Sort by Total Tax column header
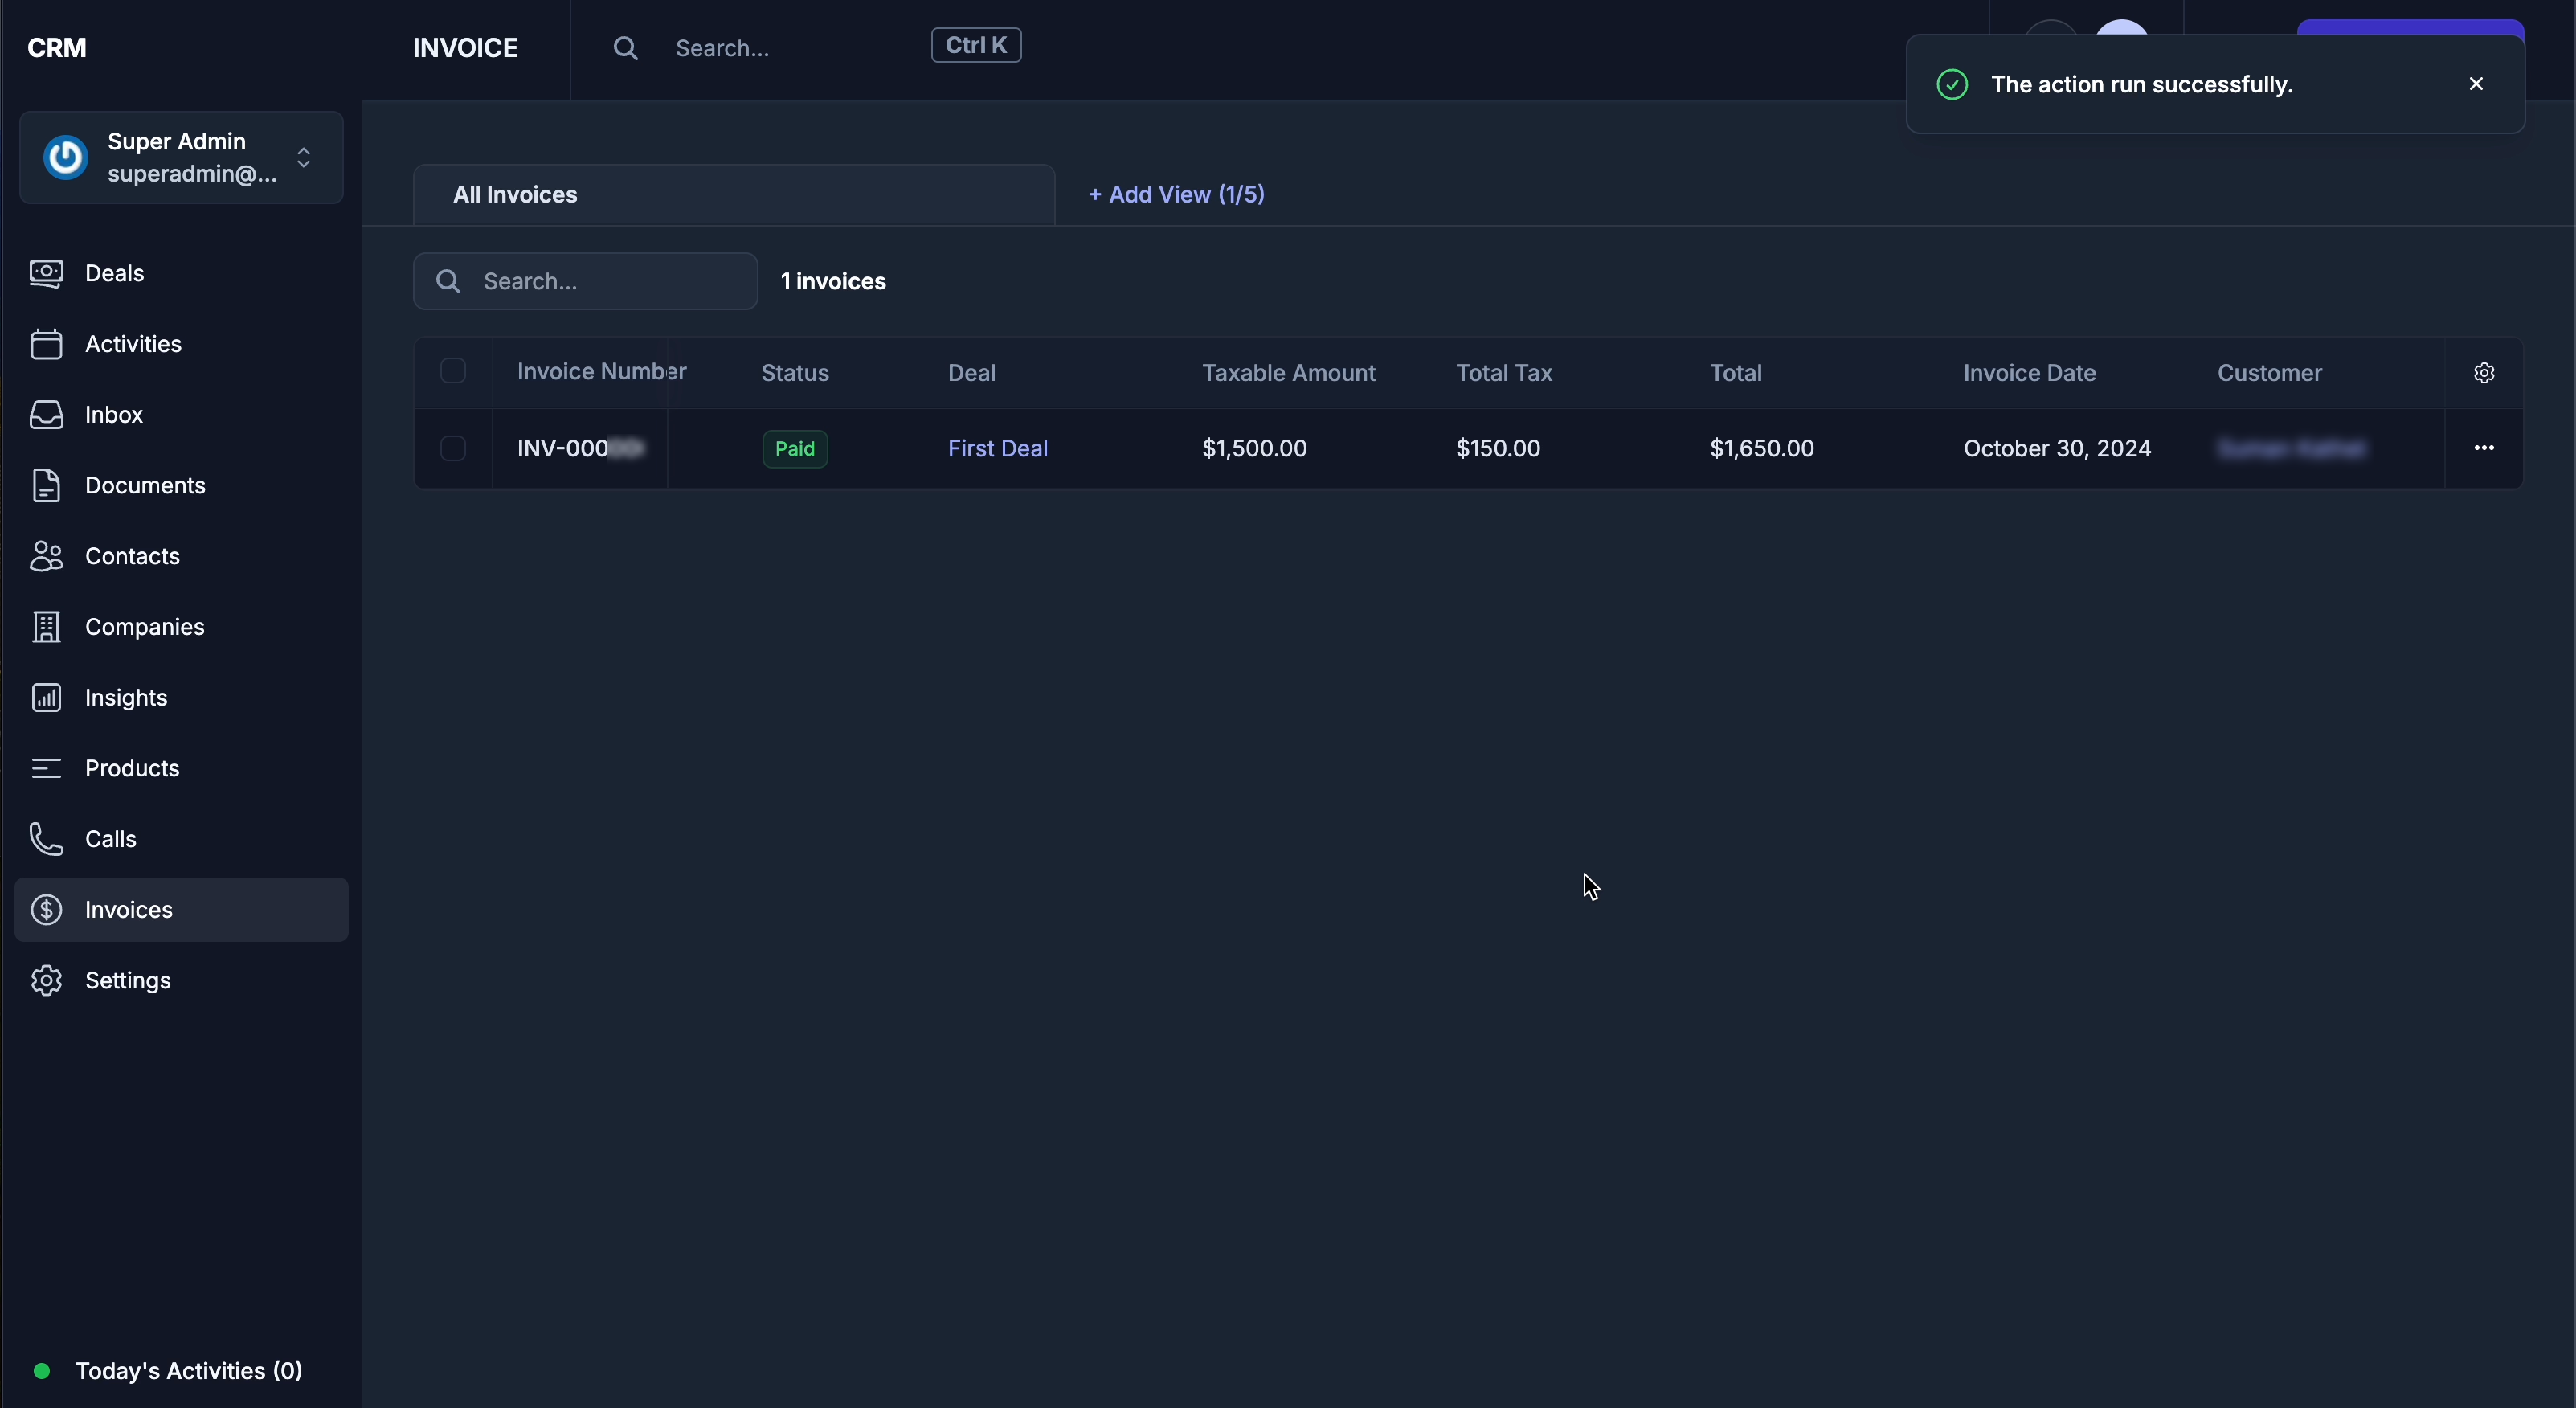2576x1408 pixels. (x=1503, y=373)
